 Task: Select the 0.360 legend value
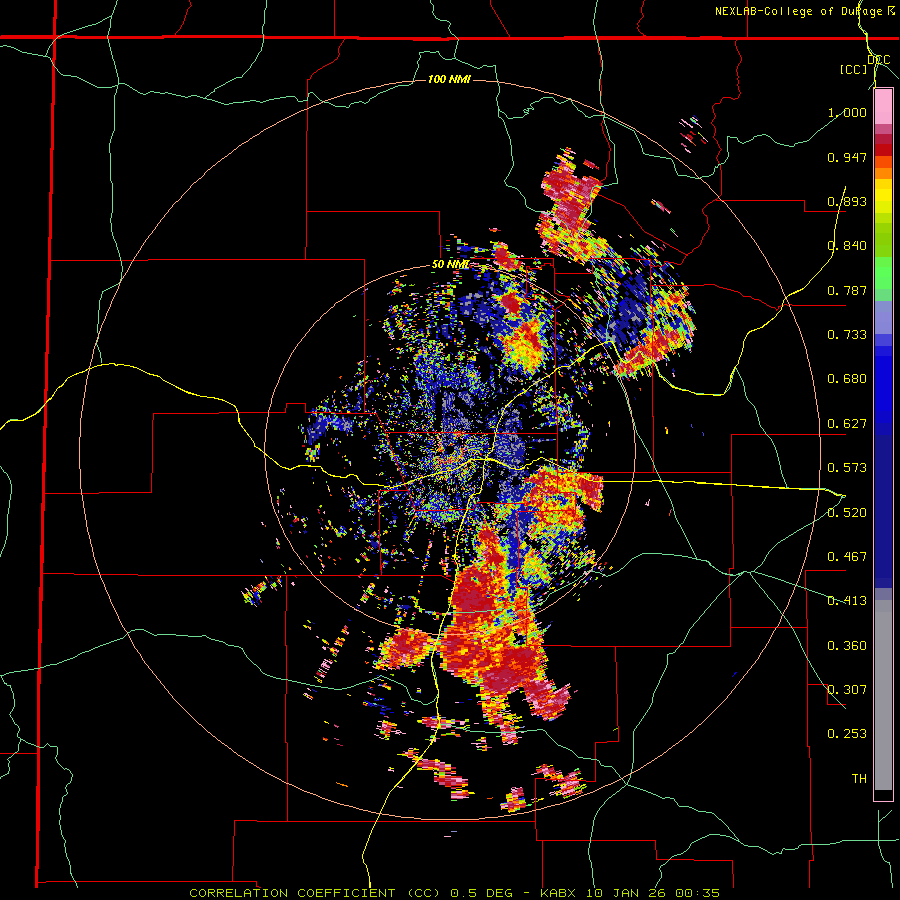[x=847, y=646]
